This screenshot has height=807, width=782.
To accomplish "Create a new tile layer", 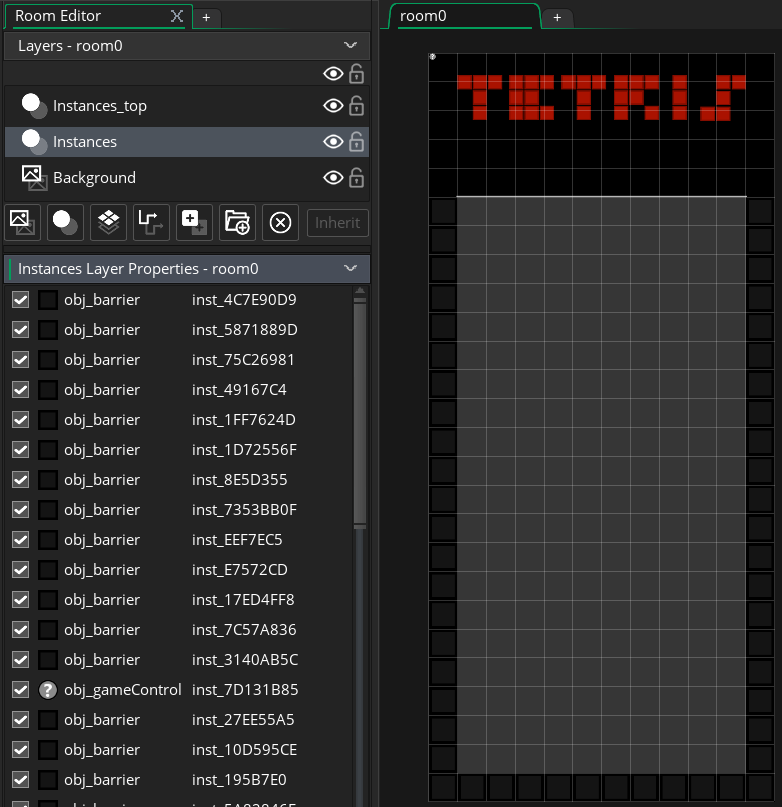I will (x=108, y=222).
